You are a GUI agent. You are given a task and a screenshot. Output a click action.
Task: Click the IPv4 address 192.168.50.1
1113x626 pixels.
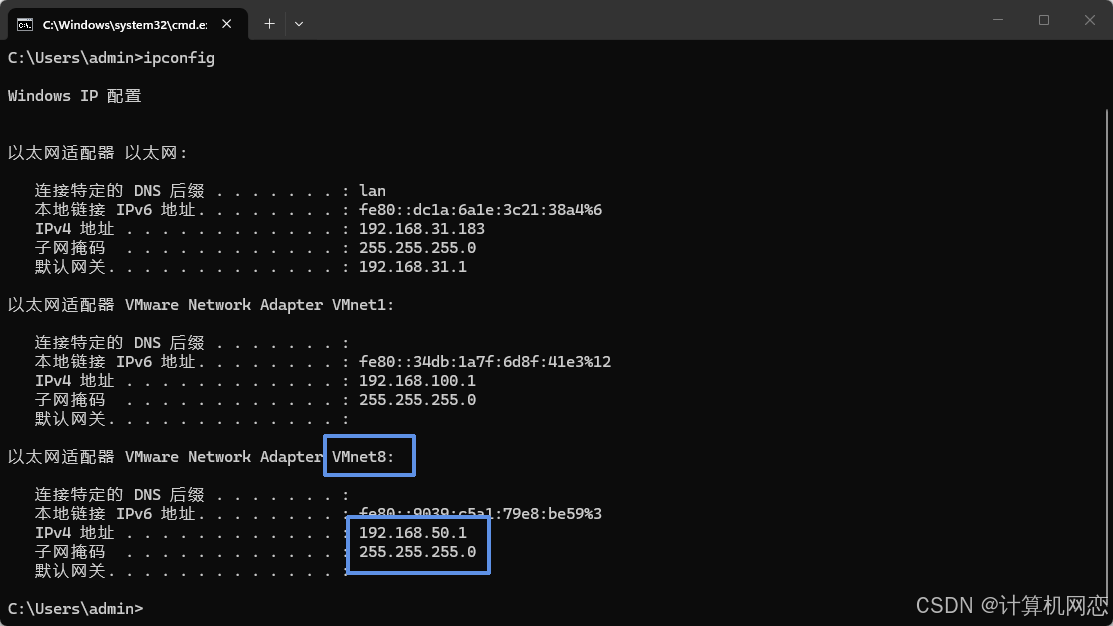click(x=412, y=533)
